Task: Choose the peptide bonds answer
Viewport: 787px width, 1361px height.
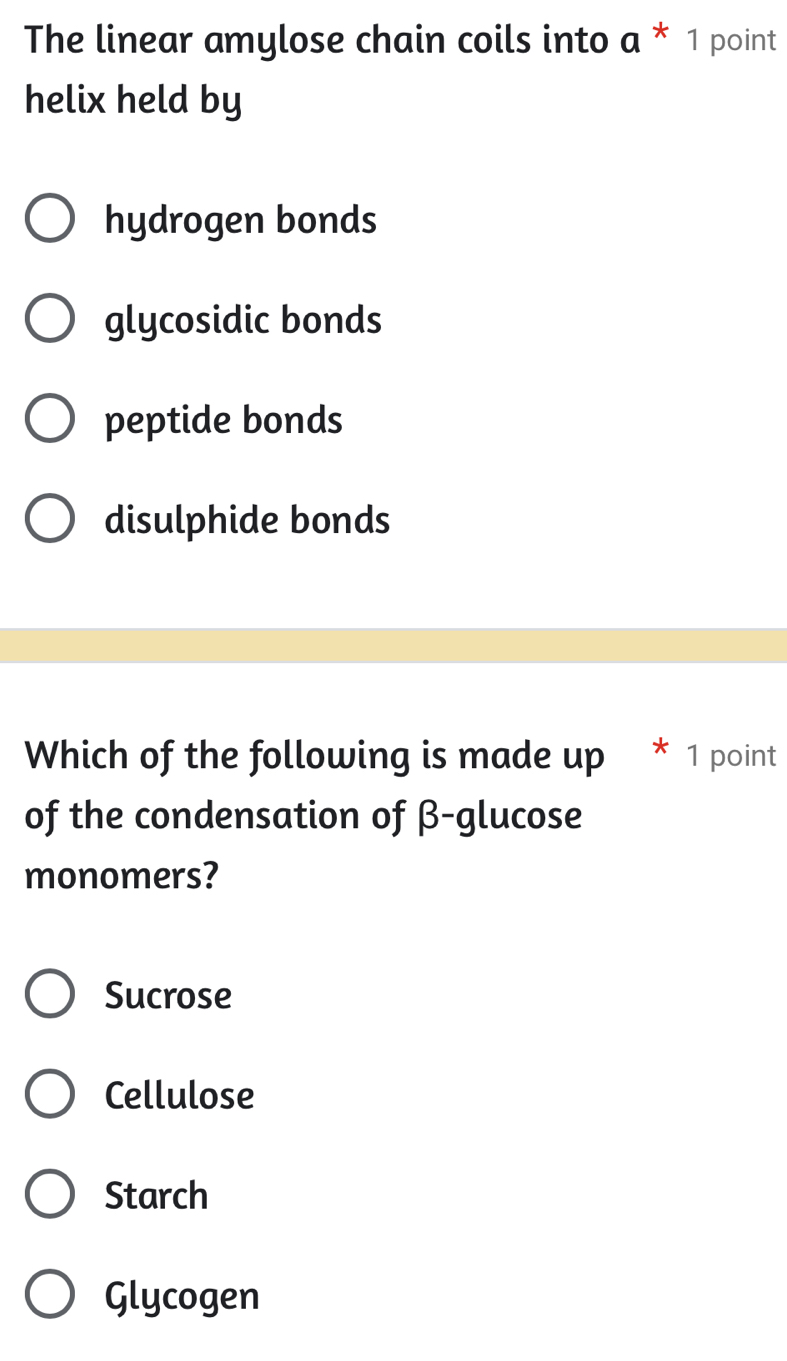Action: (51, 417)
